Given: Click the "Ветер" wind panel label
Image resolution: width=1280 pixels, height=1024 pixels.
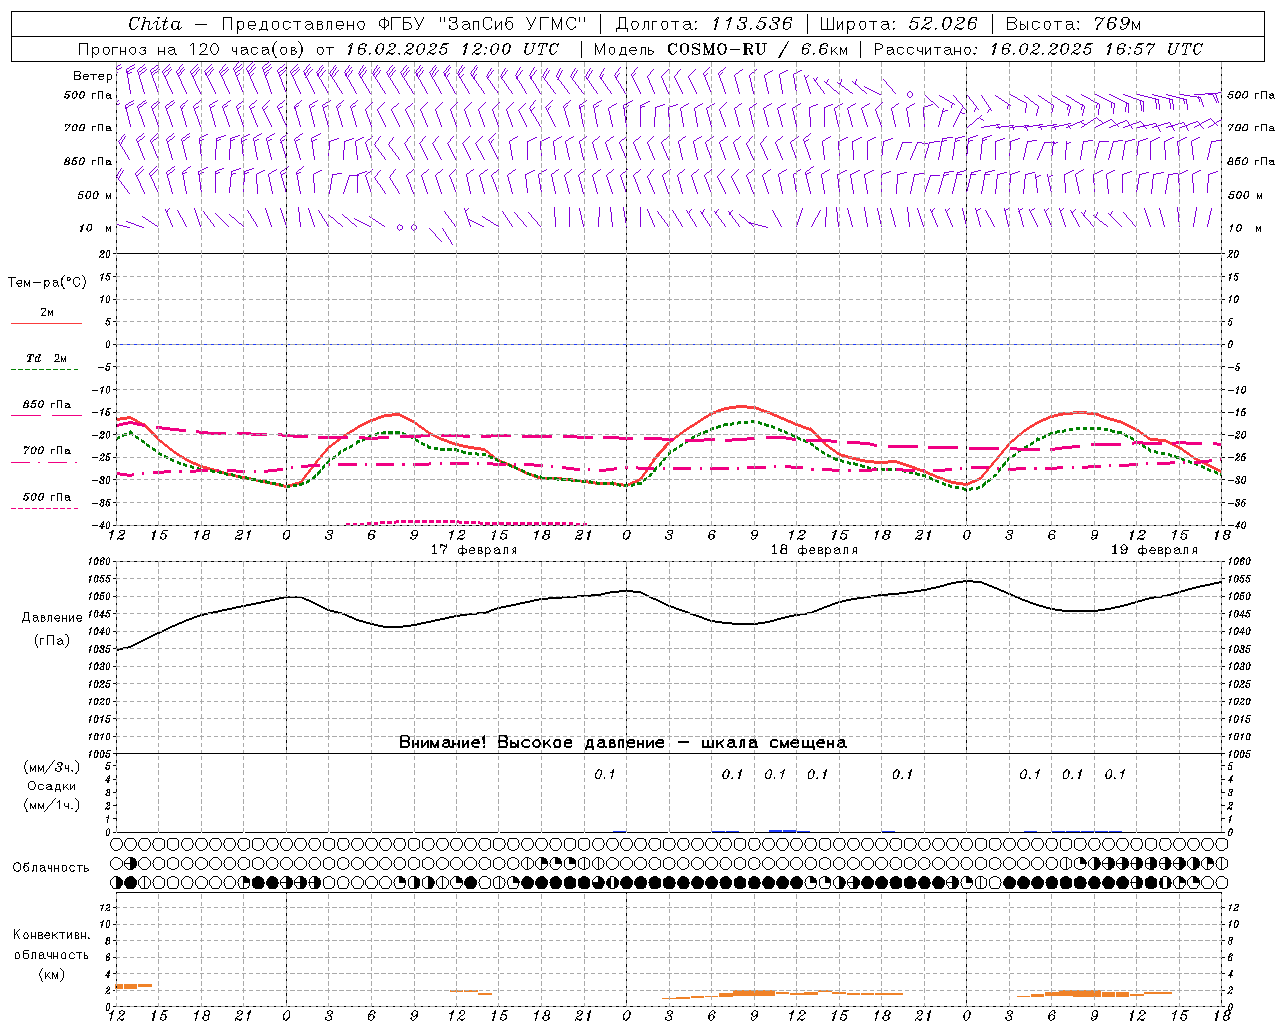Looking at the screenshot, I should pos(92,76).
